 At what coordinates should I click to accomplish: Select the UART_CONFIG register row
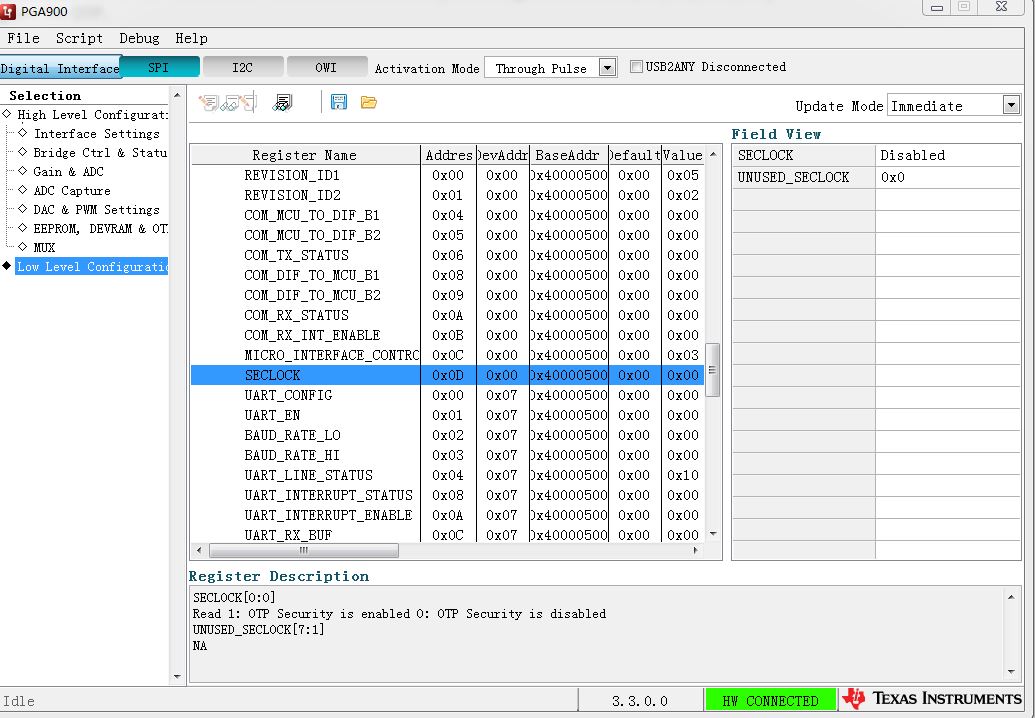point(447,395)
